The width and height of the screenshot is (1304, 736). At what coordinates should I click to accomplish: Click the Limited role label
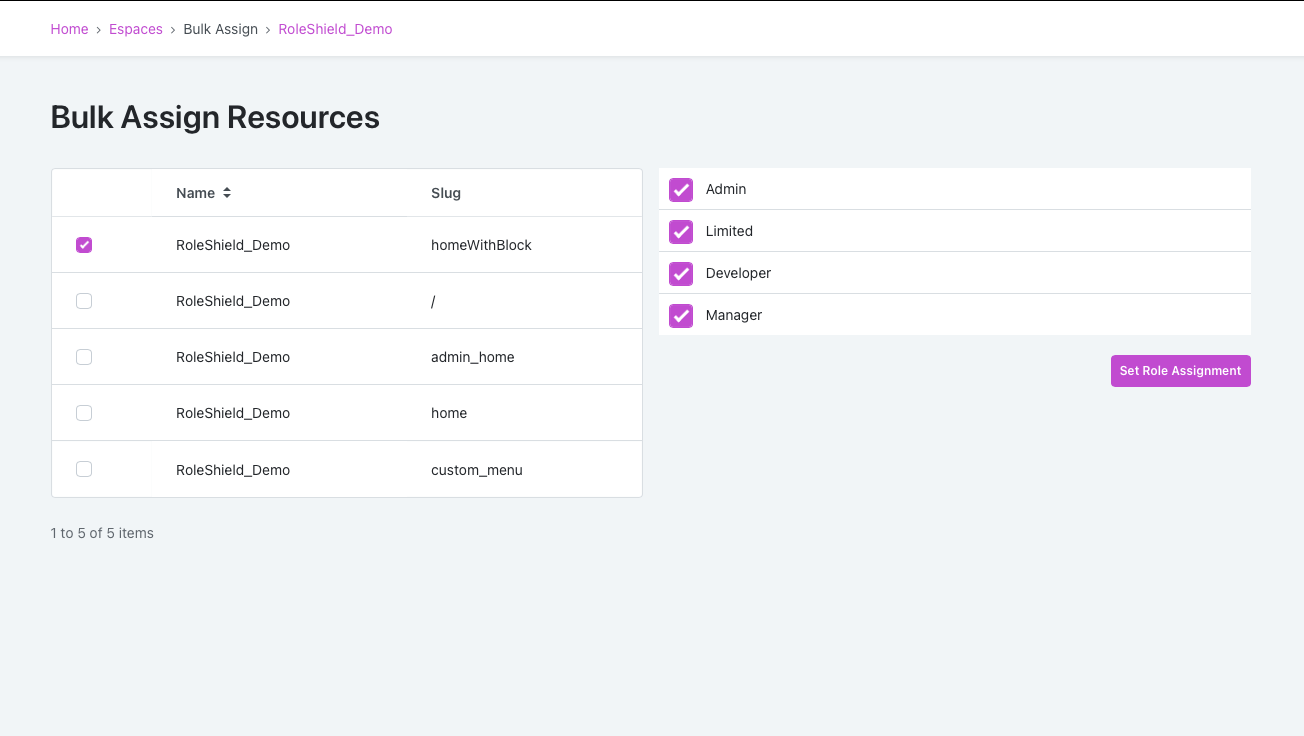coord(729,231)
